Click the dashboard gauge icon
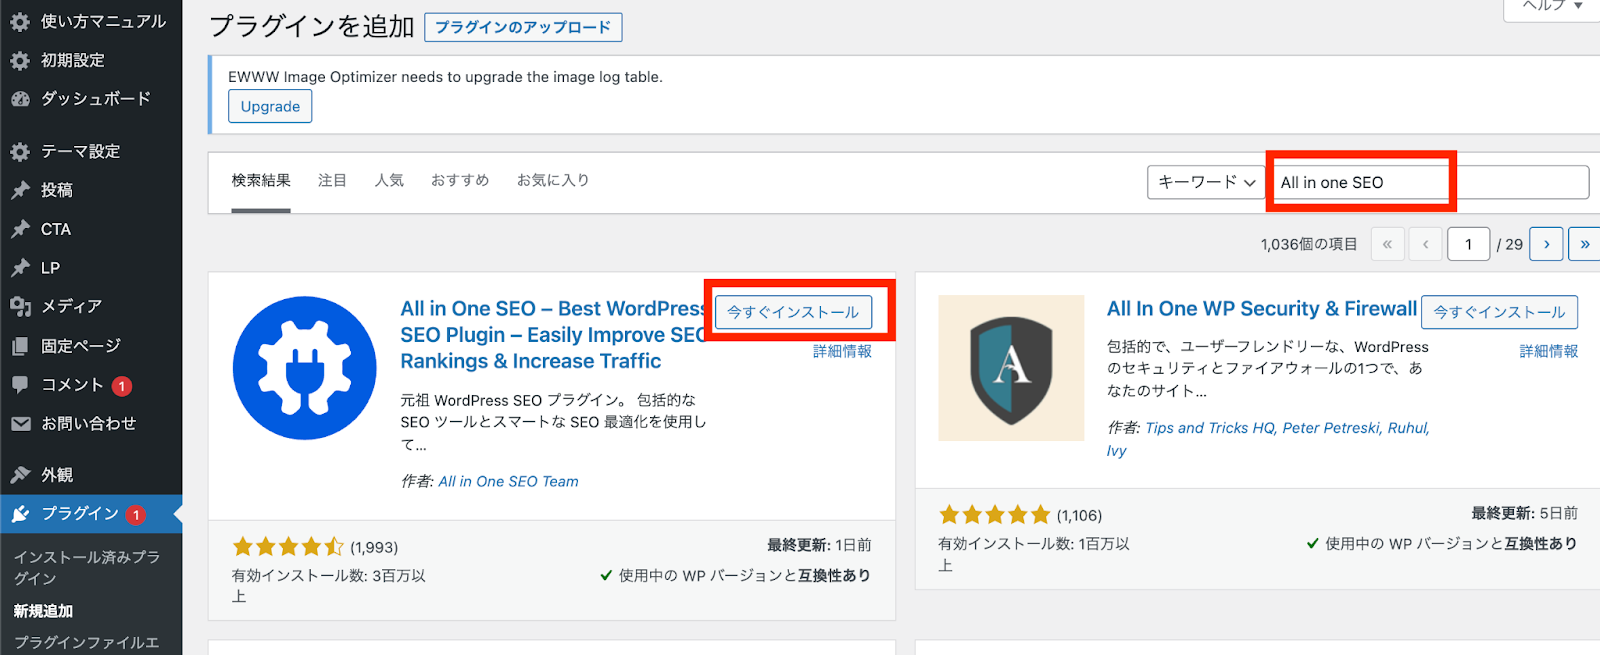Viewport: 1600px width, 655px height. tap(20, 99)
